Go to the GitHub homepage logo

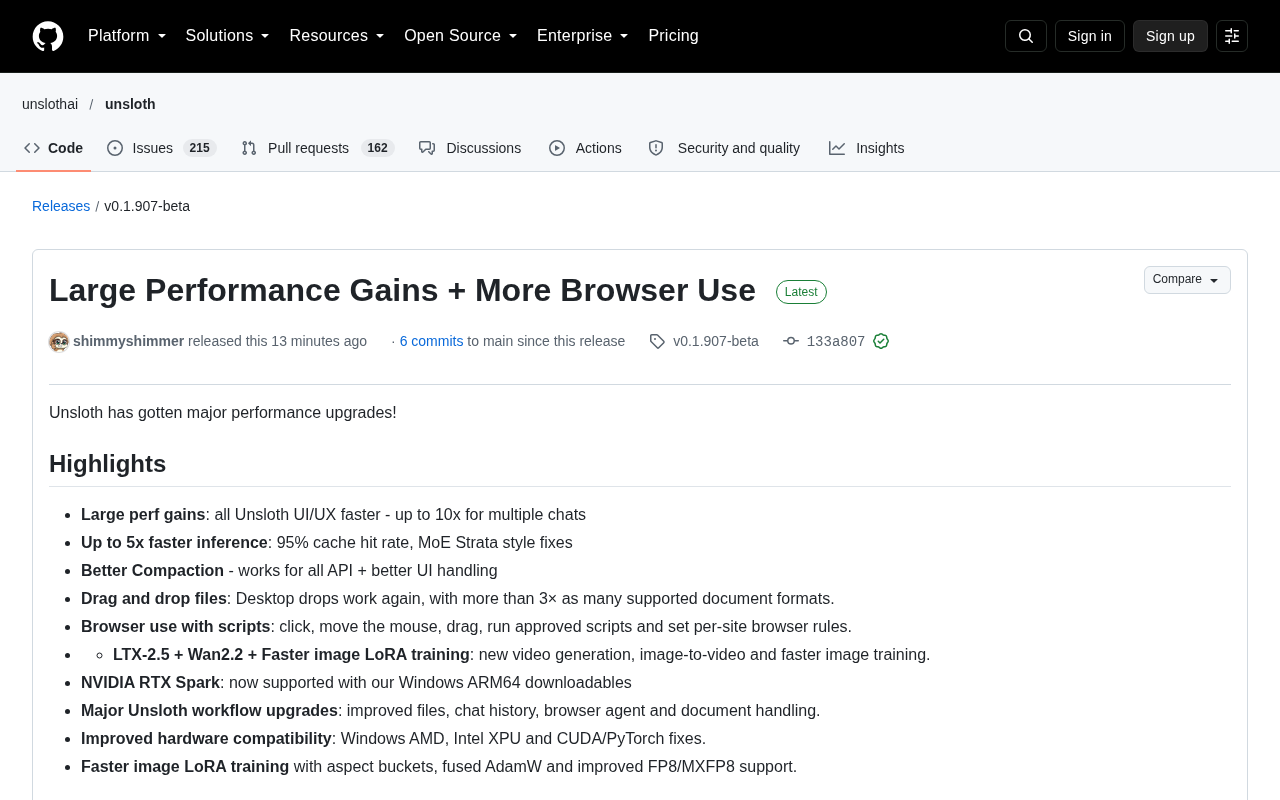click(48, 36)
